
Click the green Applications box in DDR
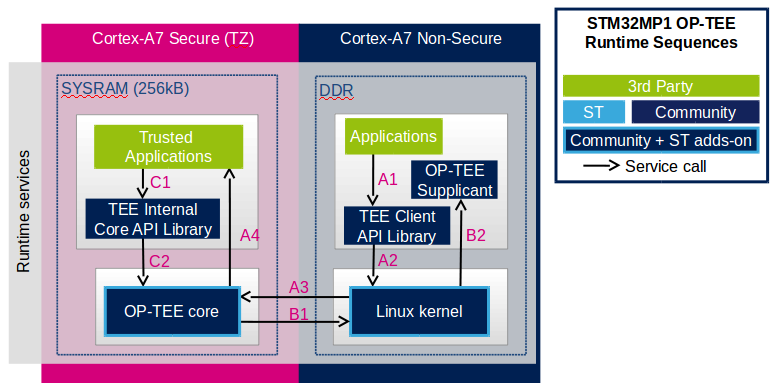pos(393,136)
